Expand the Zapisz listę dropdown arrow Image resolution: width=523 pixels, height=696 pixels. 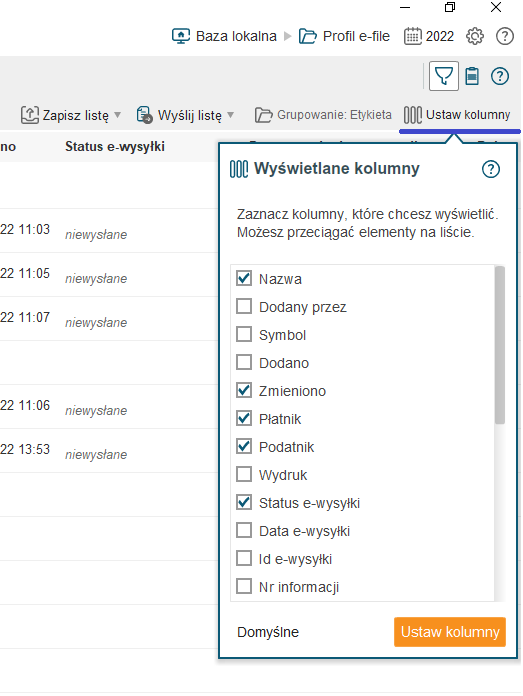pos(118,115)
